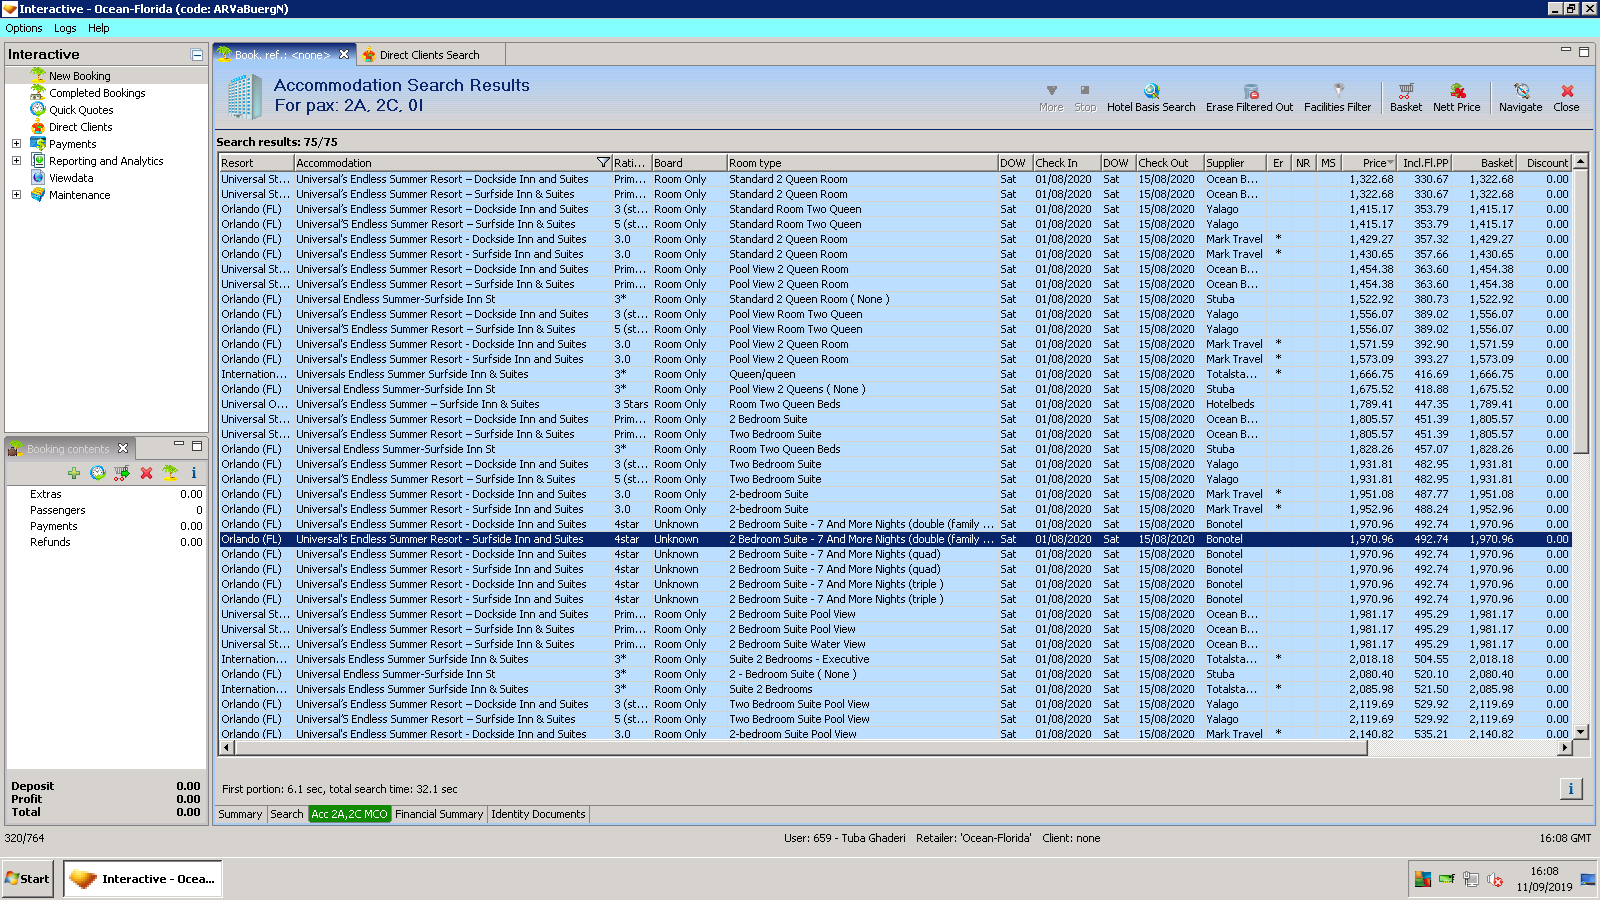Click the clock icon in Booking contents toolbar
The height and width of the screenshot is (900, 1600).
(x=98, y=473)
